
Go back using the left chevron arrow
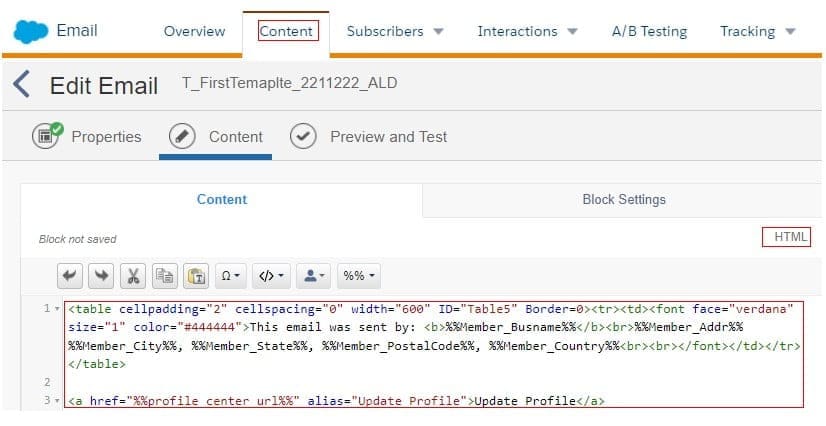[22, 84]
